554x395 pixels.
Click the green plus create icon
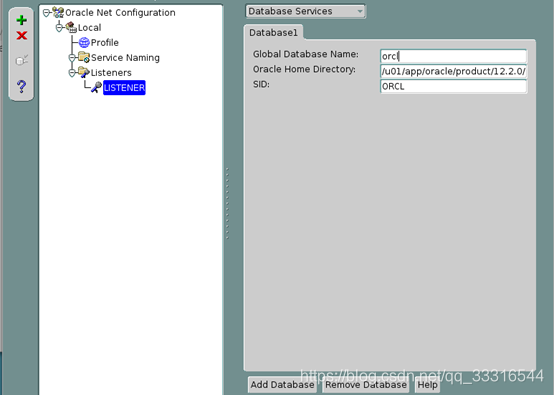point(22,20)
